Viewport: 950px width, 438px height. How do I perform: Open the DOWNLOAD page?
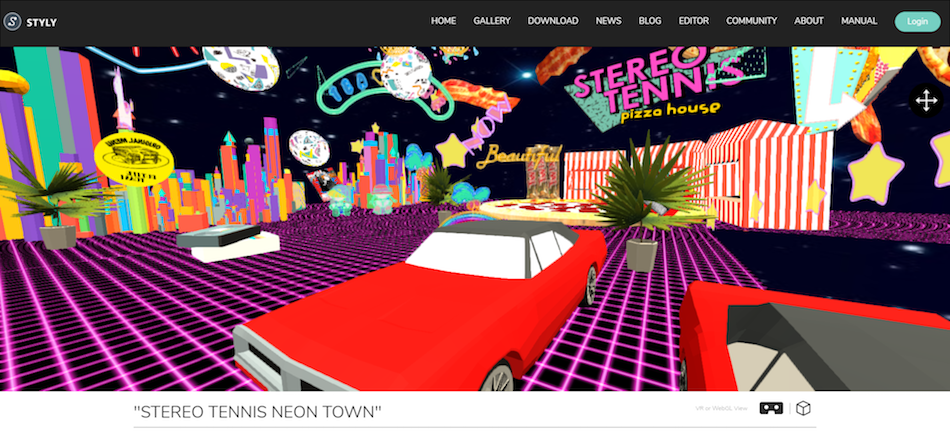(553, 21)
